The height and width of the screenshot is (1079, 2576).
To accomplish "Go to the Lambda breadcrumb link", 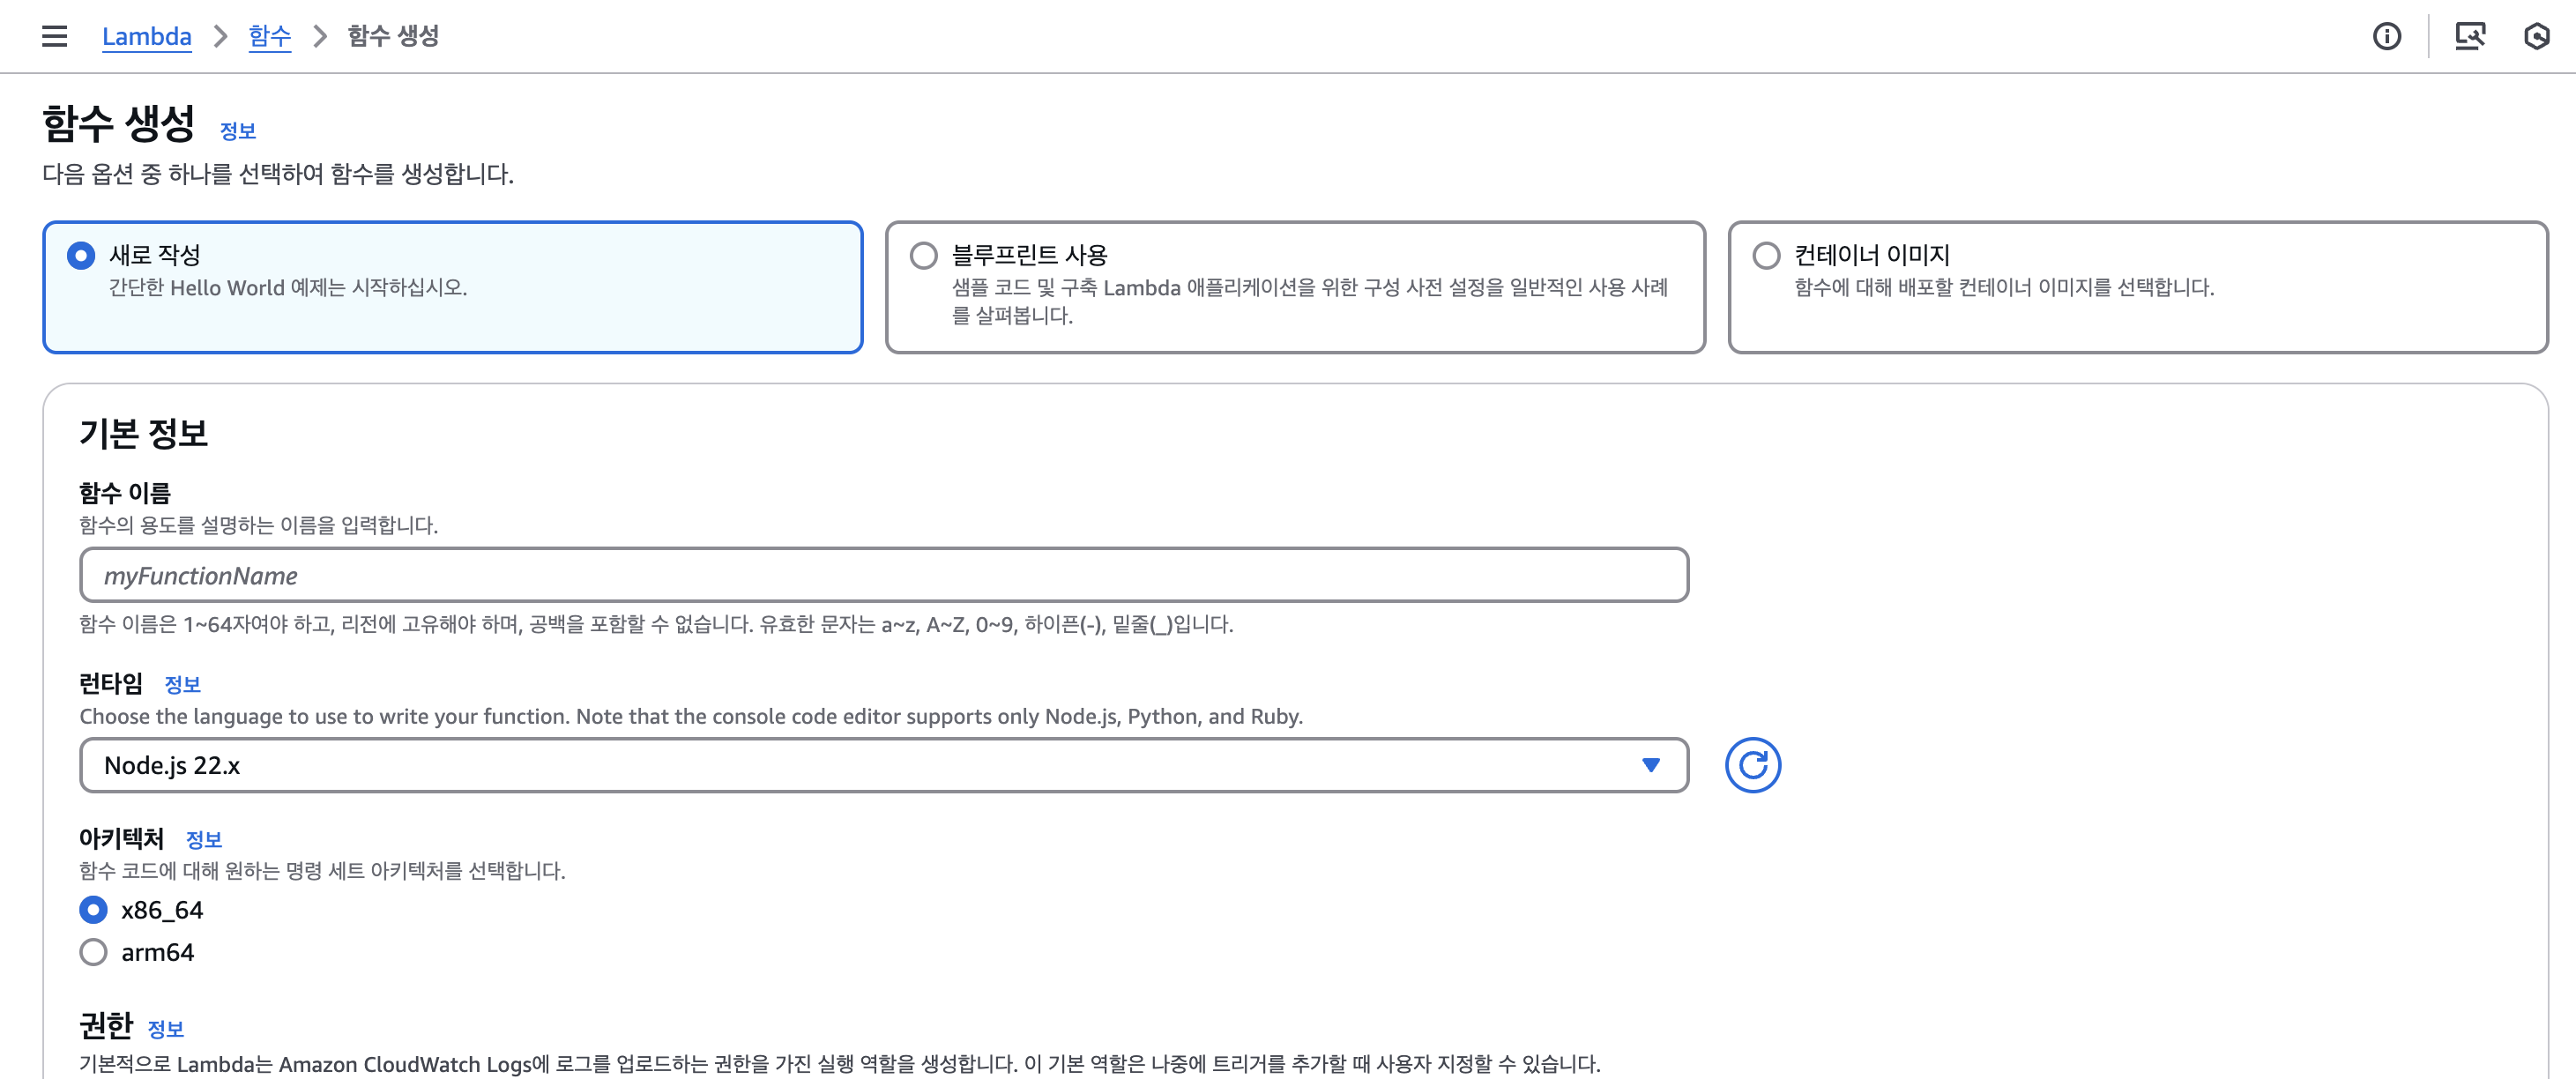I will point(146,37).
